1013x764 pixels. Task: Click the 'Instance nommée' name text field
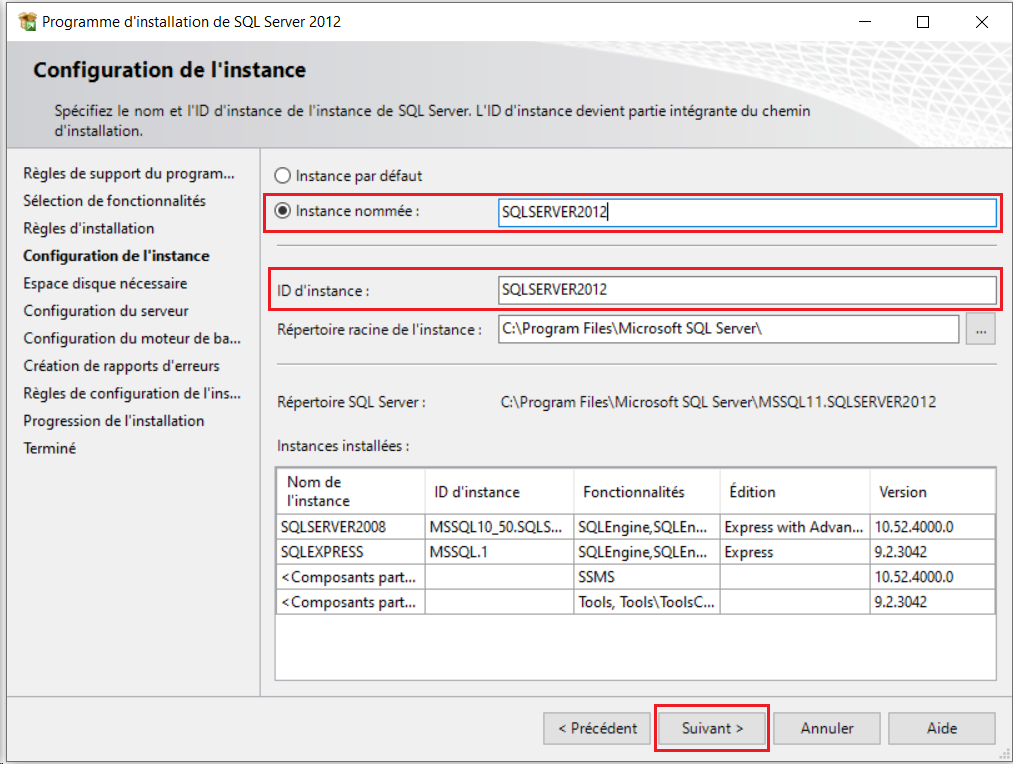(747, 212)
